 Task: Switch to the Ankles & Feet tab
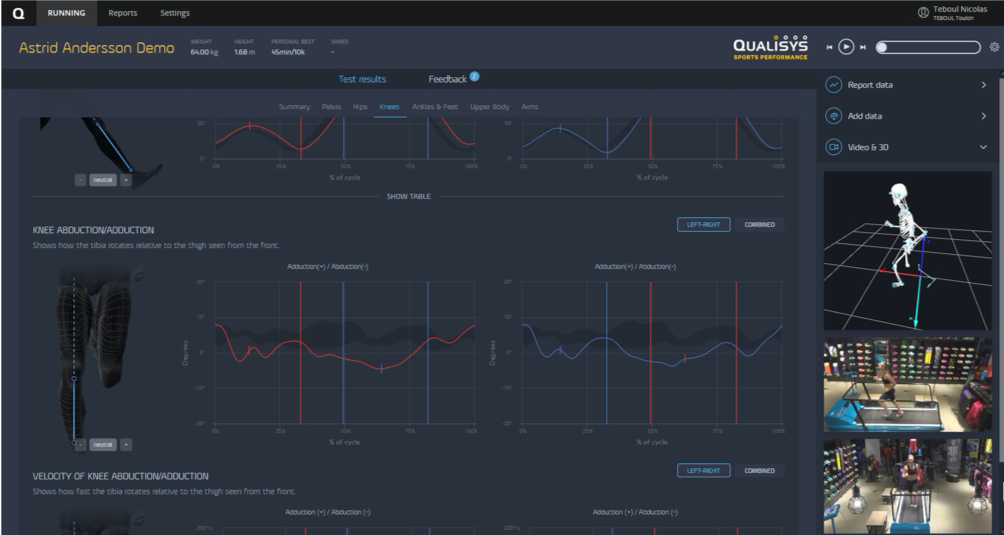point(435,106)
